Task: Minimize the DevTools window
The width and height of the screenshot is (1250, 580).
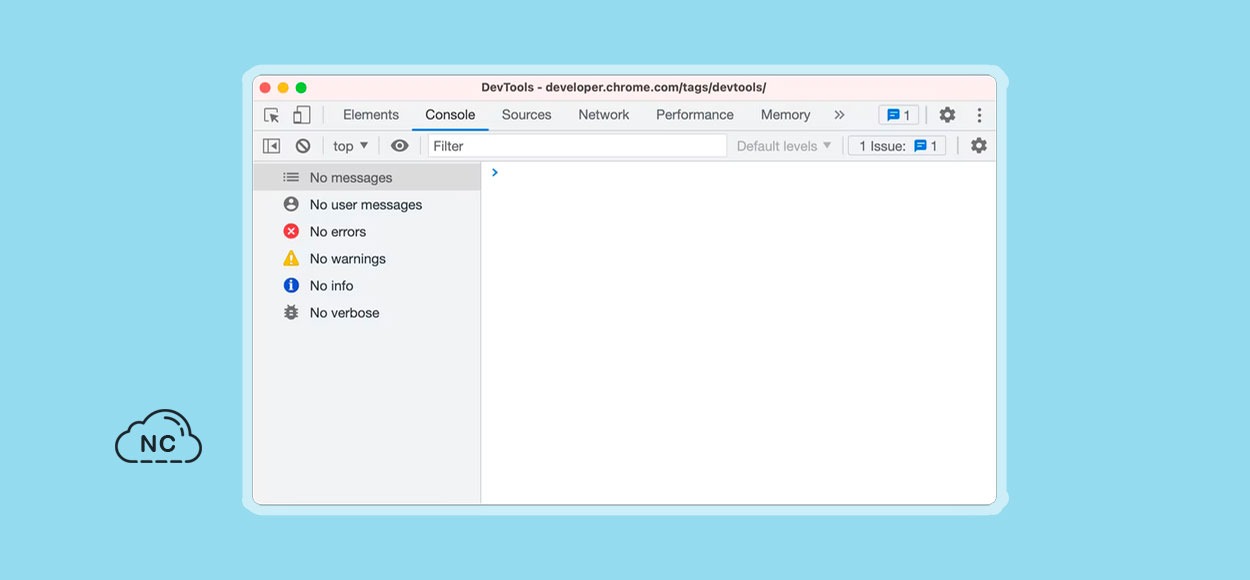Action: (283, 88)
